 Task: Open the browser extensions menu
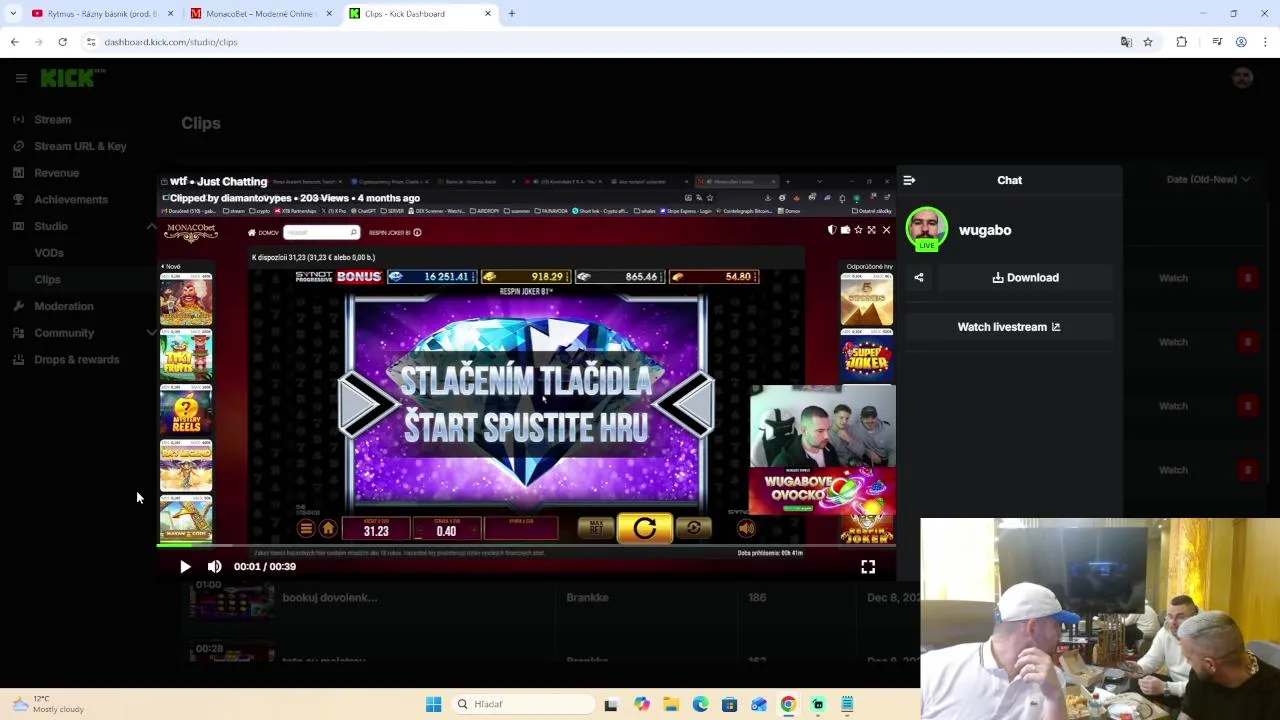1182,42
